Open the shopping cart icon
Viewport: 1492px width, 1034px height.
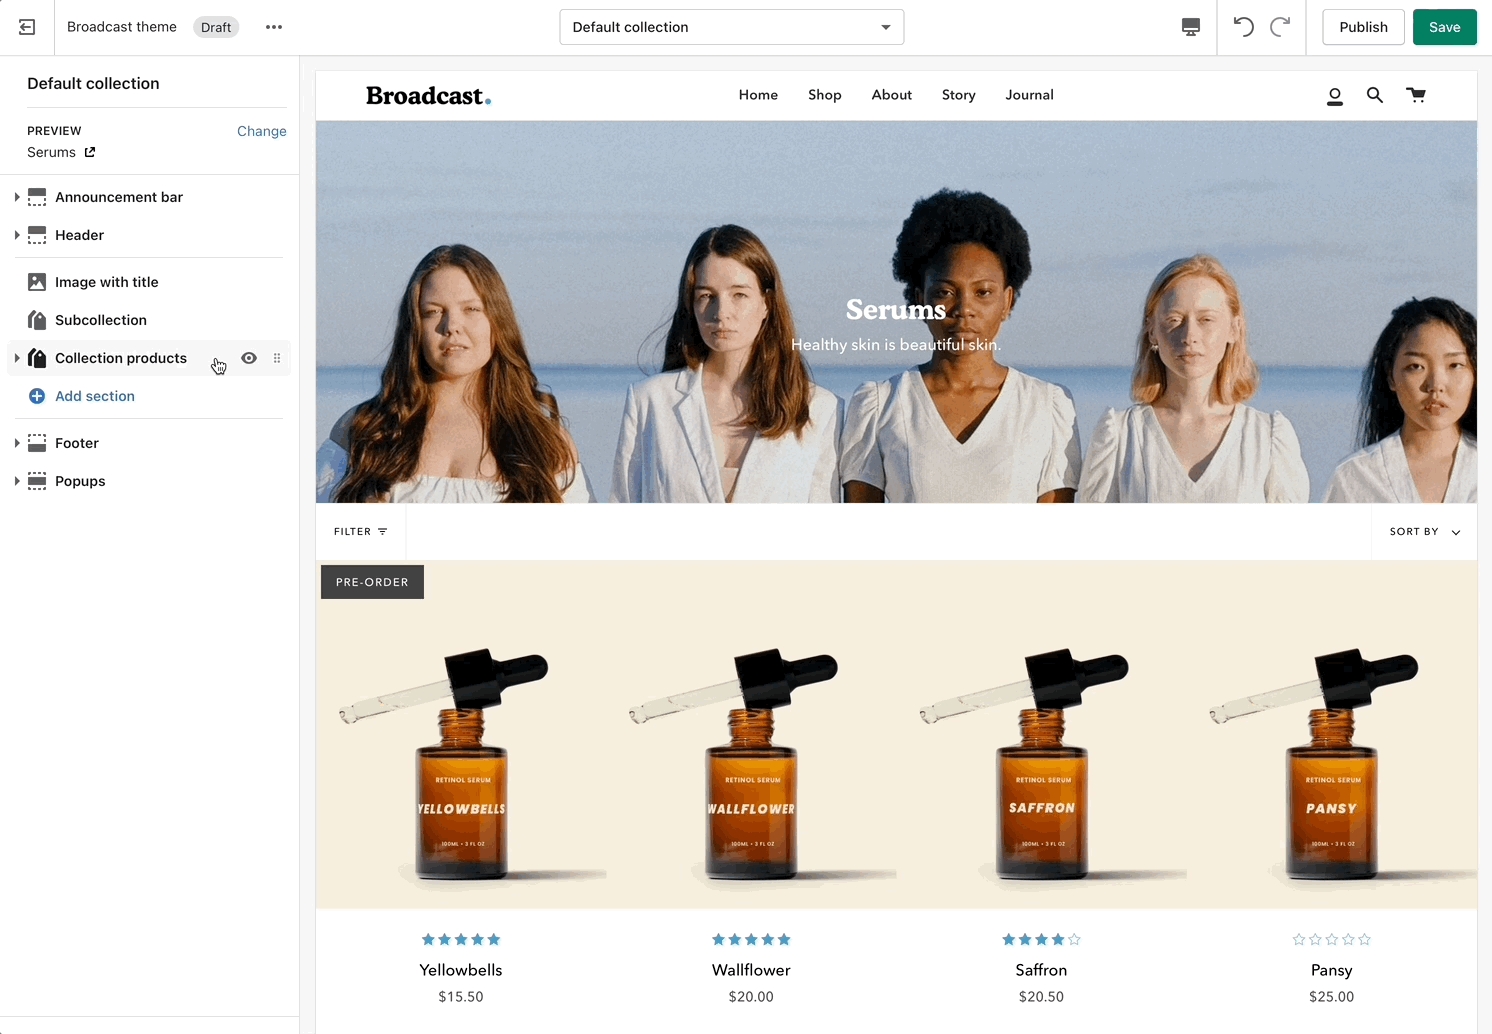(x=1416, y=95)
